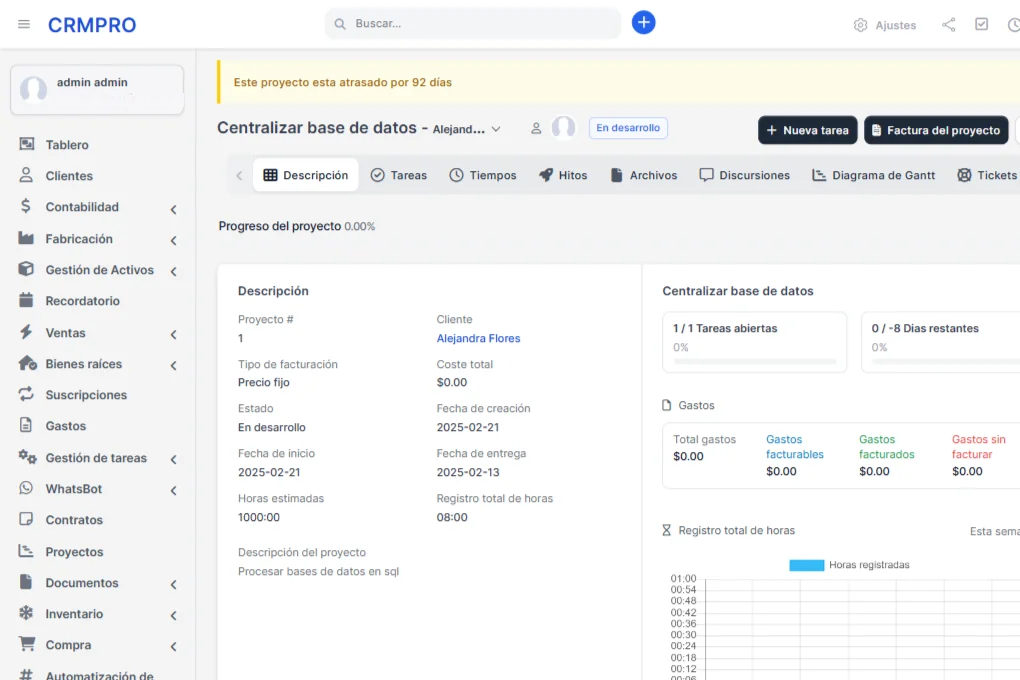The width and height of the screenshot is (1020, 680).
Task: Click the Bienes raíces house icon
Action: (27, 363)
